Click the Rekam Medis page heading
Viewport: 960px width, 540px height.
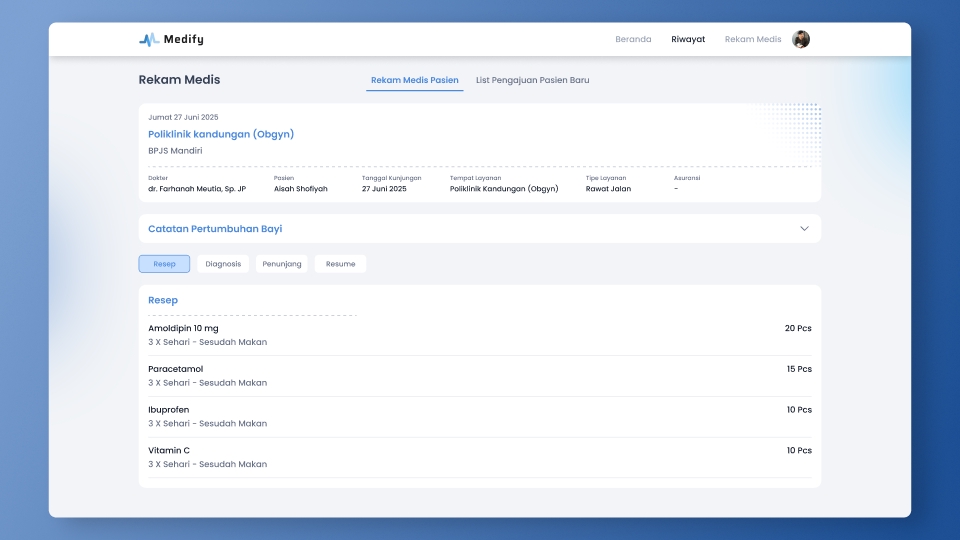(x=179, y=80)
